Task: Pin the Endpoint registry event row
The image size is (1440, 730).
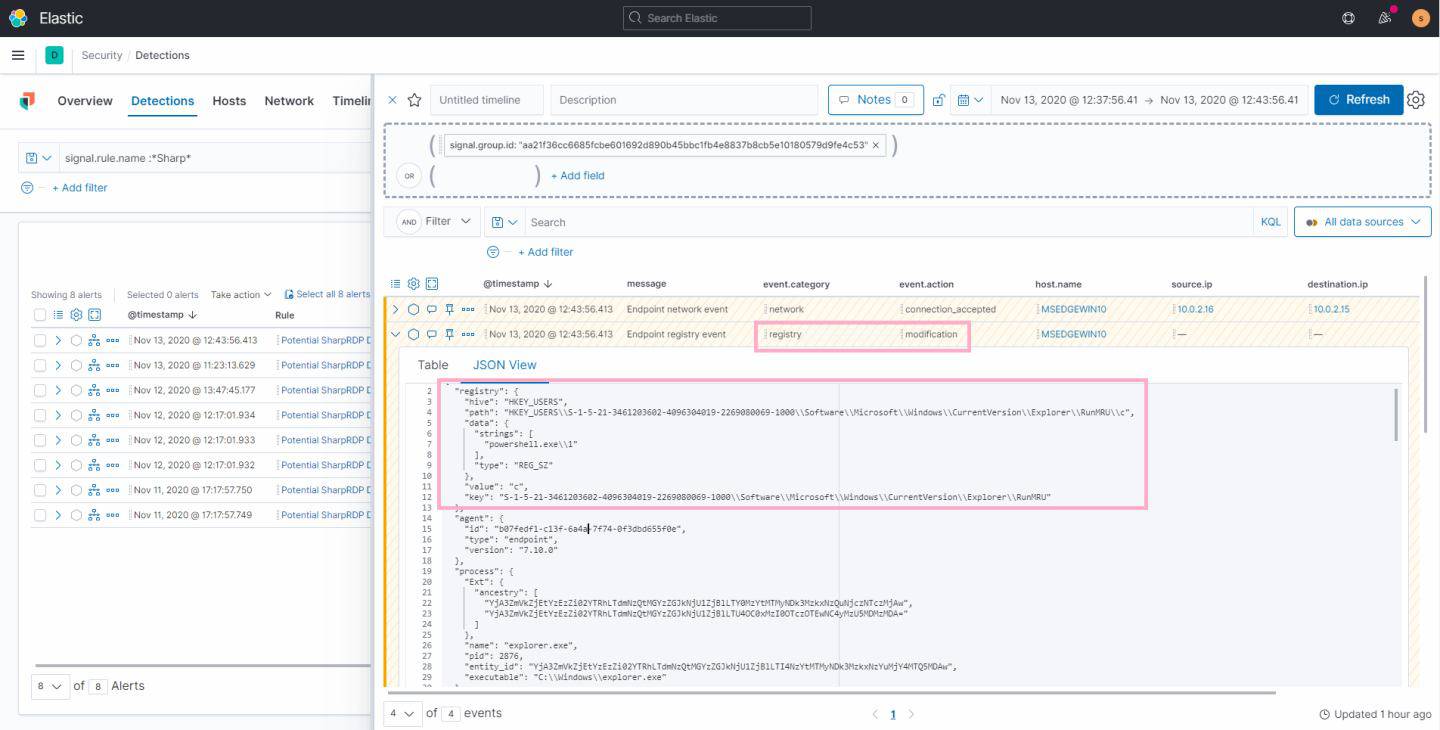Action: click(450, 334)
